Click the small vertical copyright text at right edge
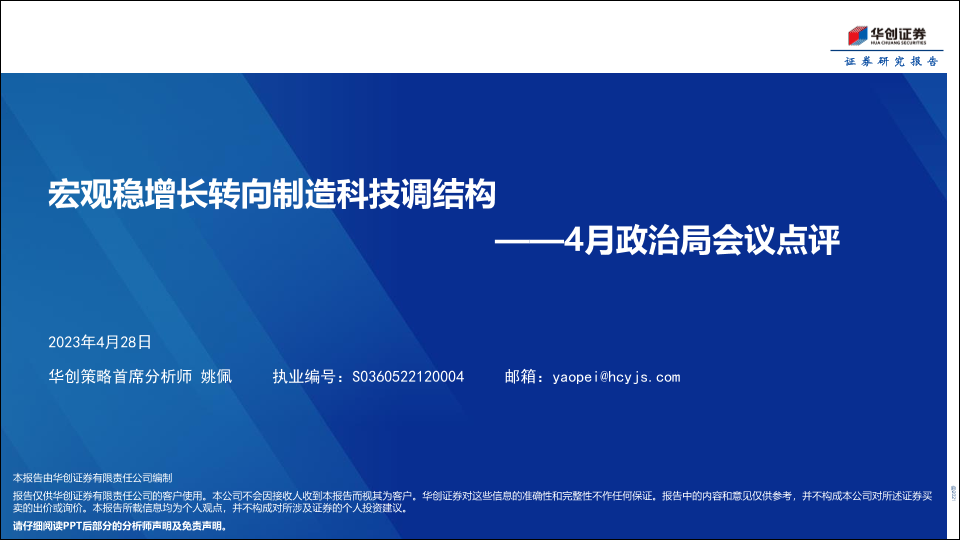The image size is (960, 540). (951, 493)
